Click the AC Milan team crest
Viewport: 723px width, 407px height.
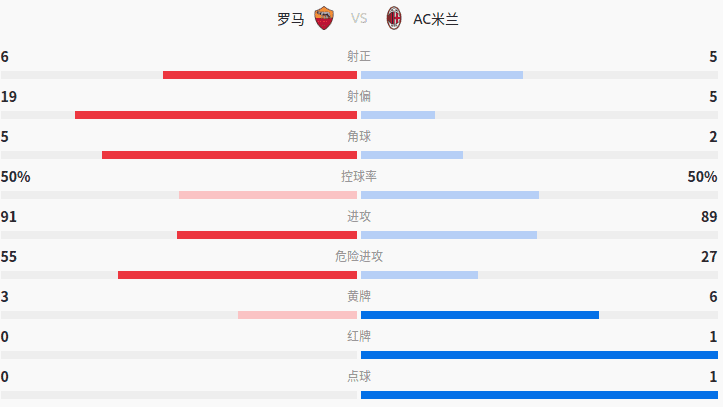click(x=394, y=18)
